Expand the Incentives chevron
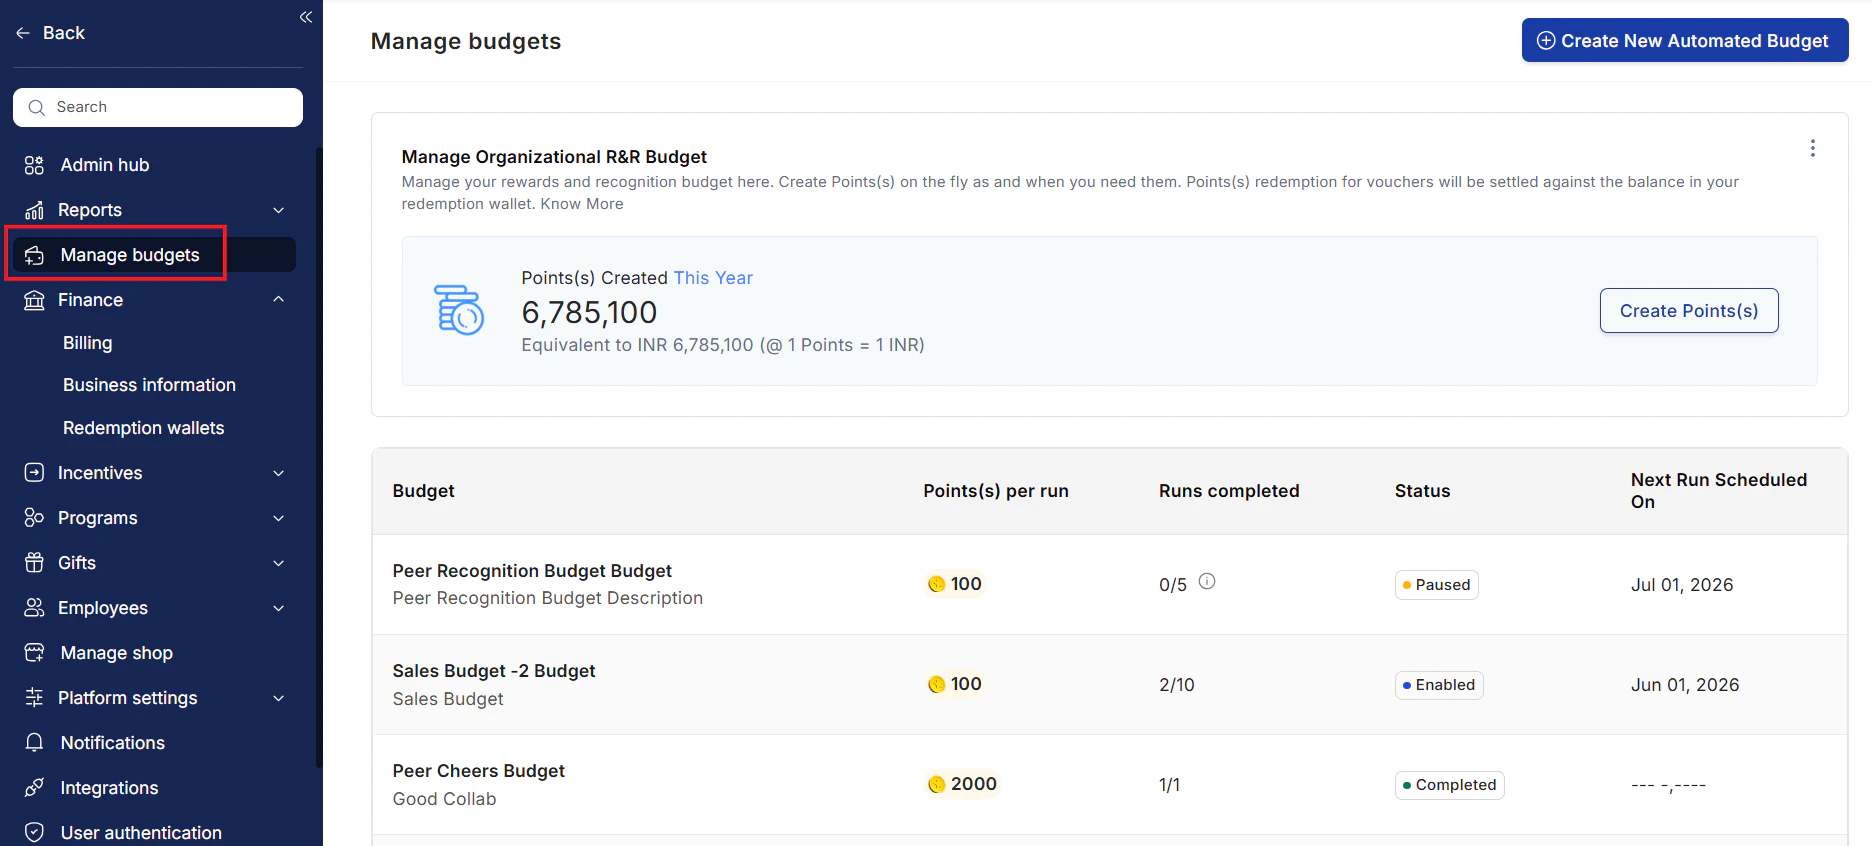This screenshot has width=1872, height=846. point(279,473)
